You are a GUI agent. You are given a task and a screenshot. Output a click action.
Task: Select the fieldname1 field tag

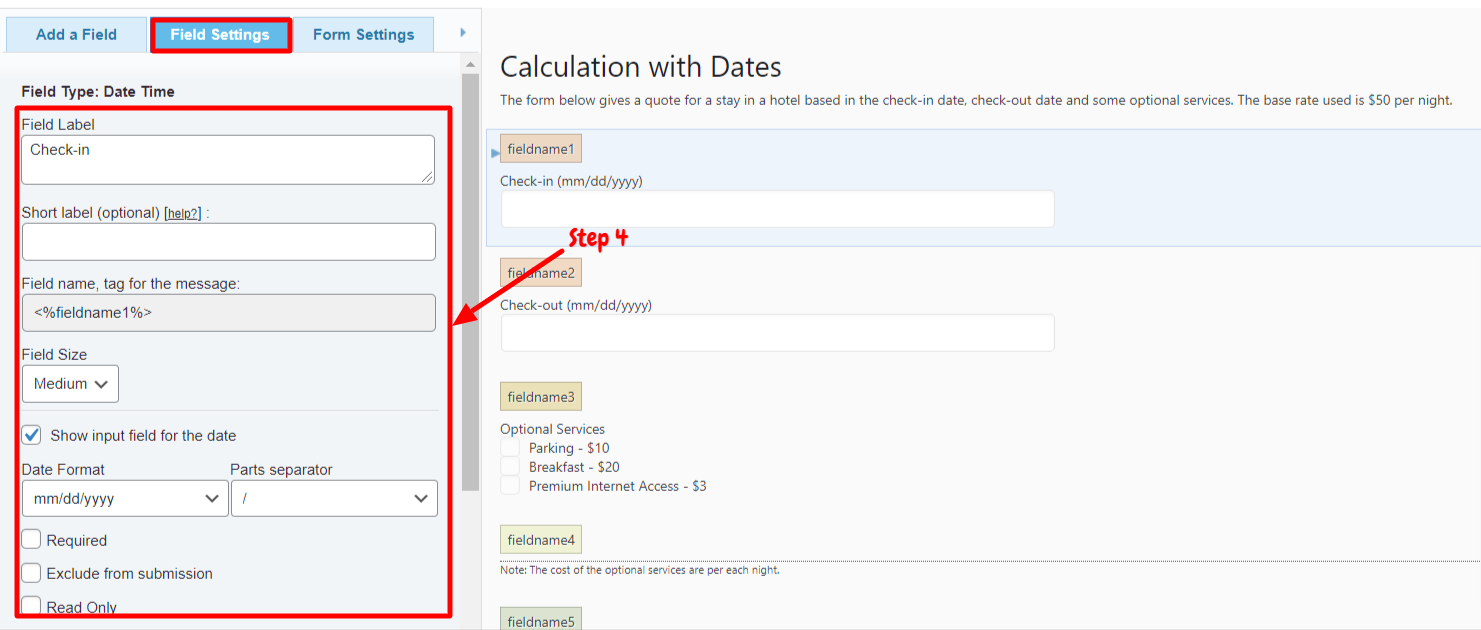[x=541, y=149]
